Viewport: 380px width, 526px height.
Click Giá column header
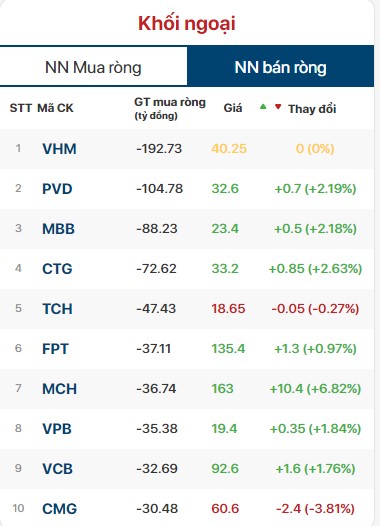(233, 108)
